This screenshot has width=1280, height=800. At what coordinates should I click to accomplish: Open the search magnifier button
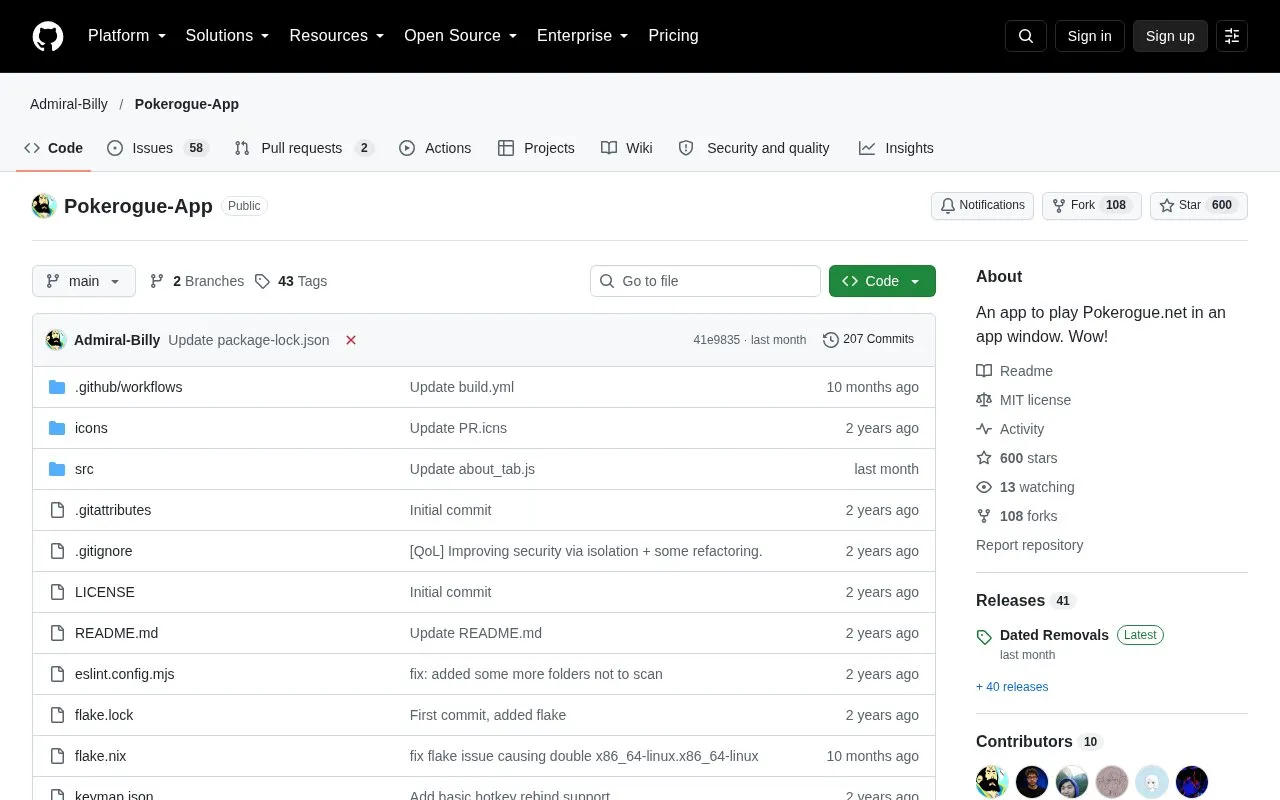1026,36
